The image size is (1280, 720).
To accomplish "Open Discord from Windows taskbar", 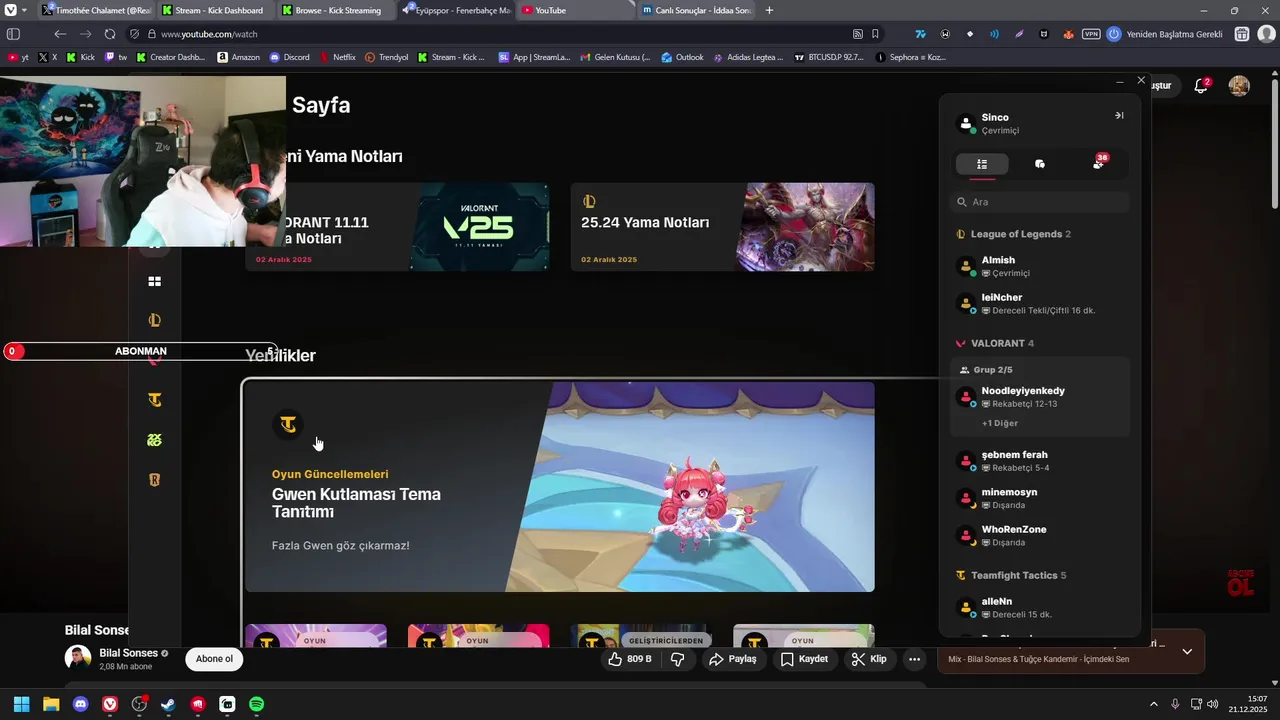I will click(80, 704).
